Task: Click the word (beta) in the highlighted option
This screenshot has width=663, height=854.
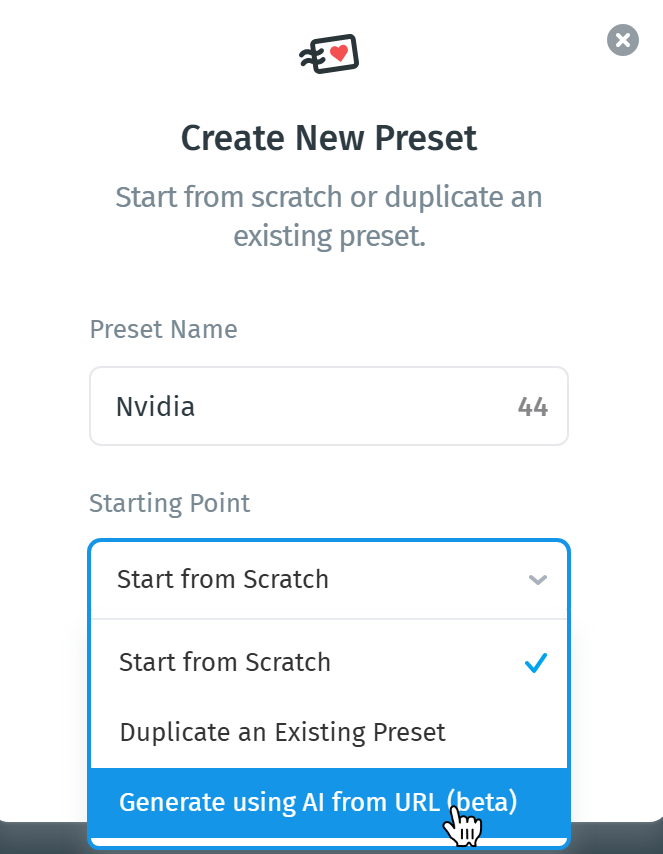Action: click(x=482, y=802)
